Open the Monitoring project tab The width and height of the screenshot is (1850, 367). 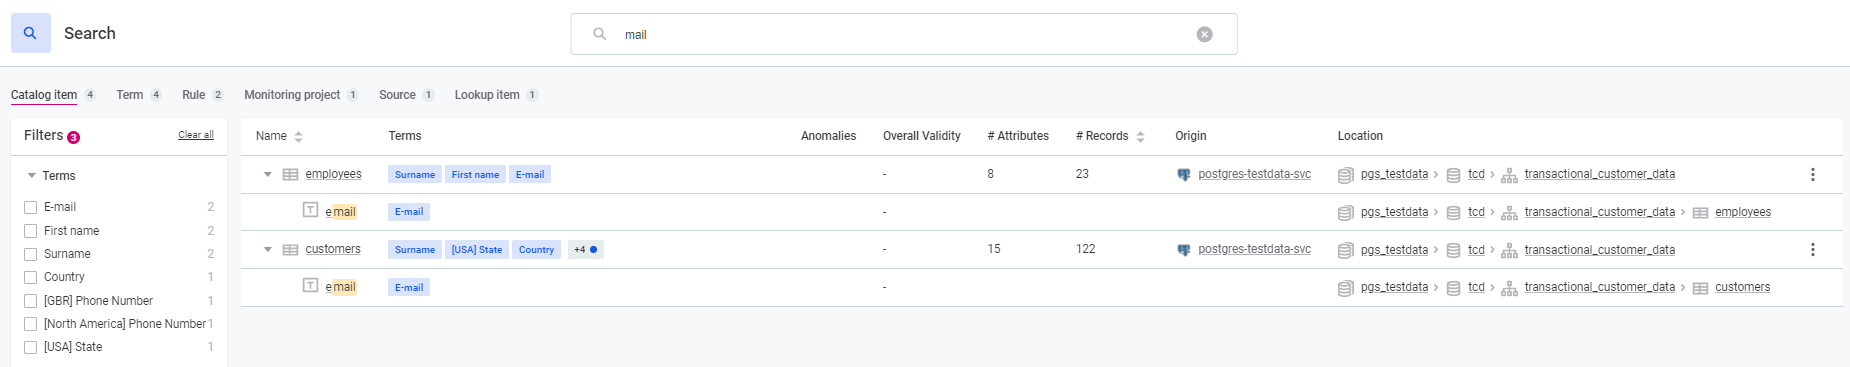[292, 95]
